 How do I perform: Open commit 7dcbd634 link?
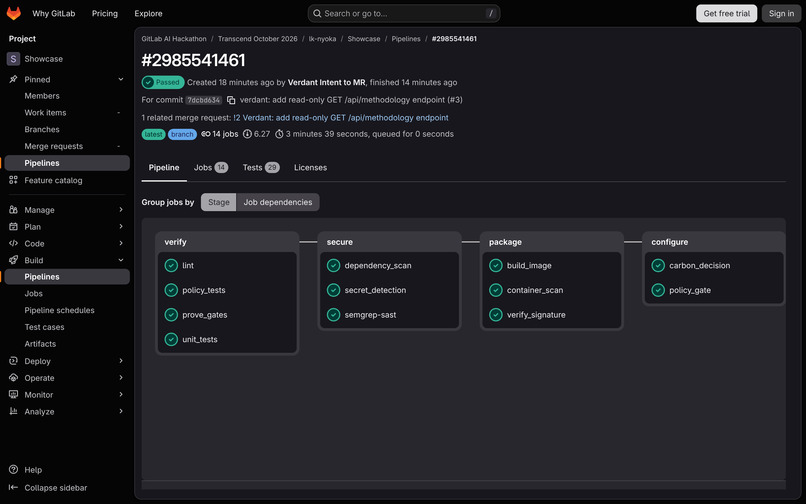coord(204,100)
